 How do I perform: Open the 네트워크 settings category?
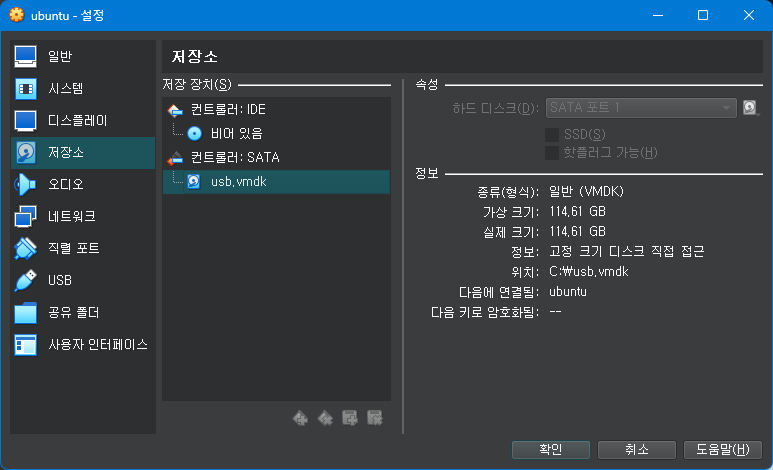tap(83, 217)
